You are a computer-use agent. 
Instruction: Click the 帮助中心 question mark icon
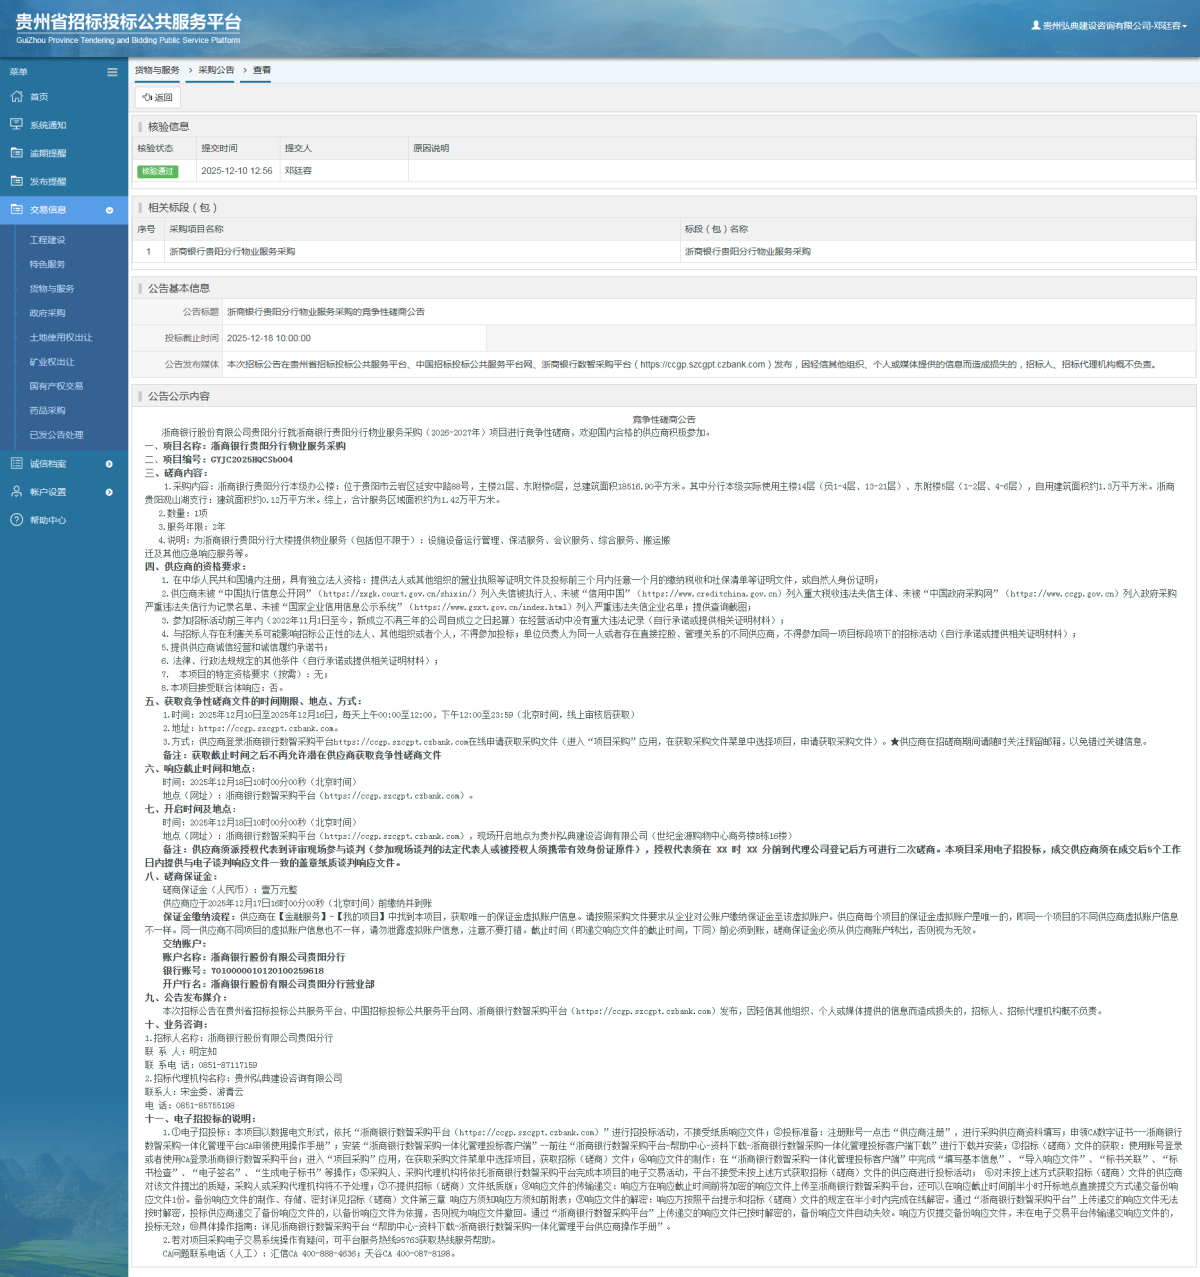[x=16, y=520]
